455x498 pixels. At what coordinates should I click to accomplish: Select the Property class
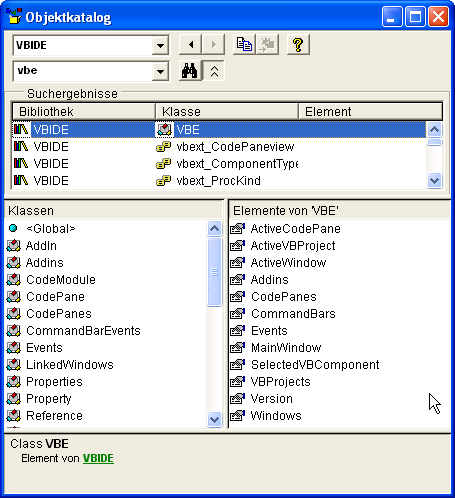[x=49, y=399]
